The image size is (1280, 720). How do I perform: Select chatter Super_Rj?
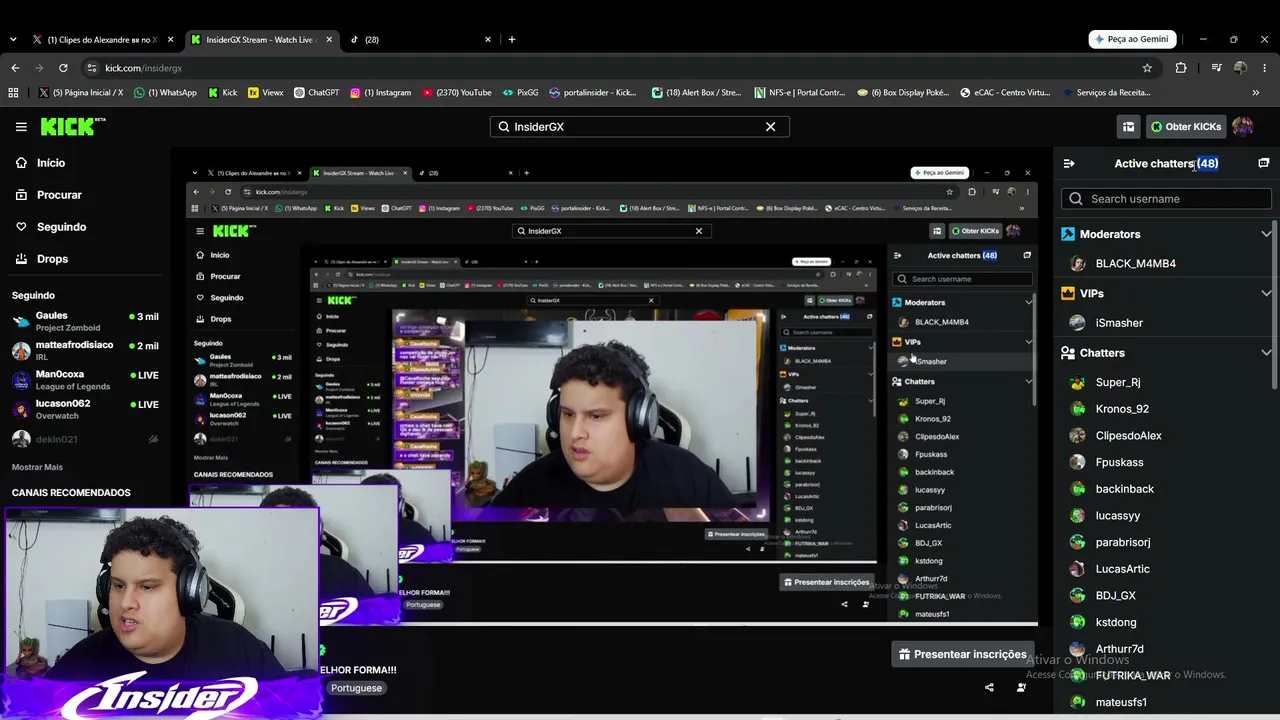pyautogui.click(x=1118, y=382)
